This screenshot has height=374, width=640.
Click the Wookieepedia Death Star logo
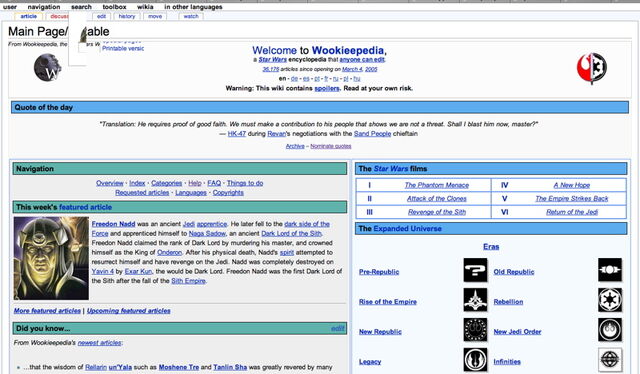click(48, 68)
